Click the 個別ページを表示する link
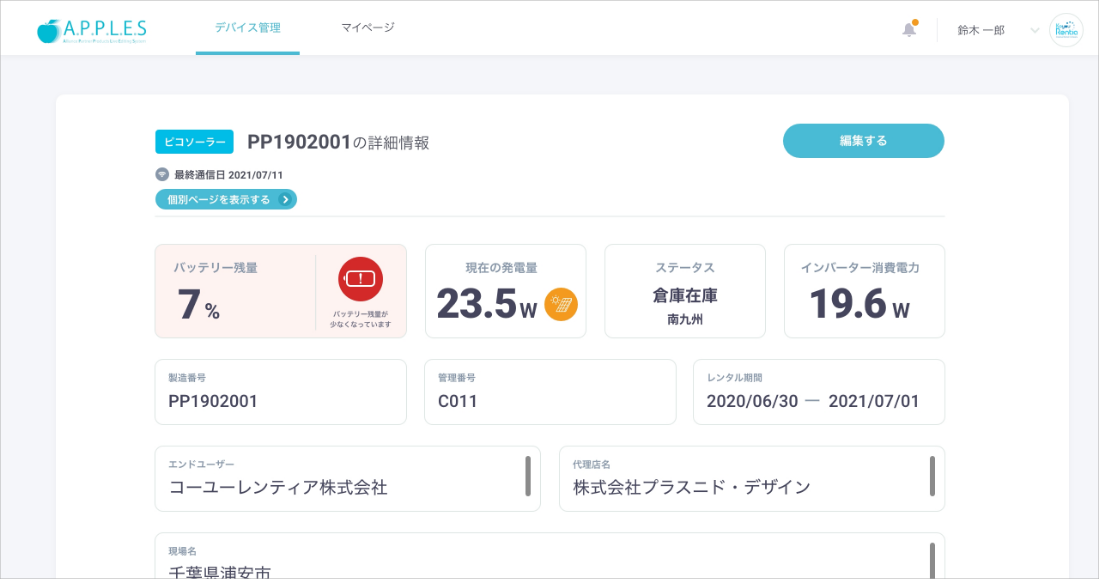 pos(219,199)
